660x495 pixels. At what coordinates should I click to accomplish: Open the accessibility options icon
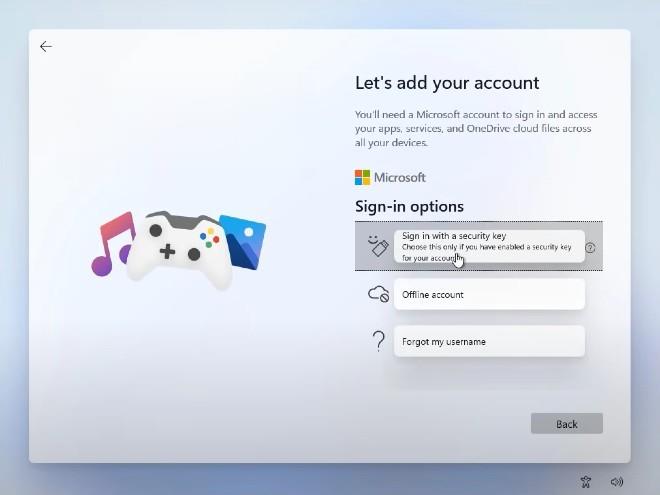pos(586,481)
